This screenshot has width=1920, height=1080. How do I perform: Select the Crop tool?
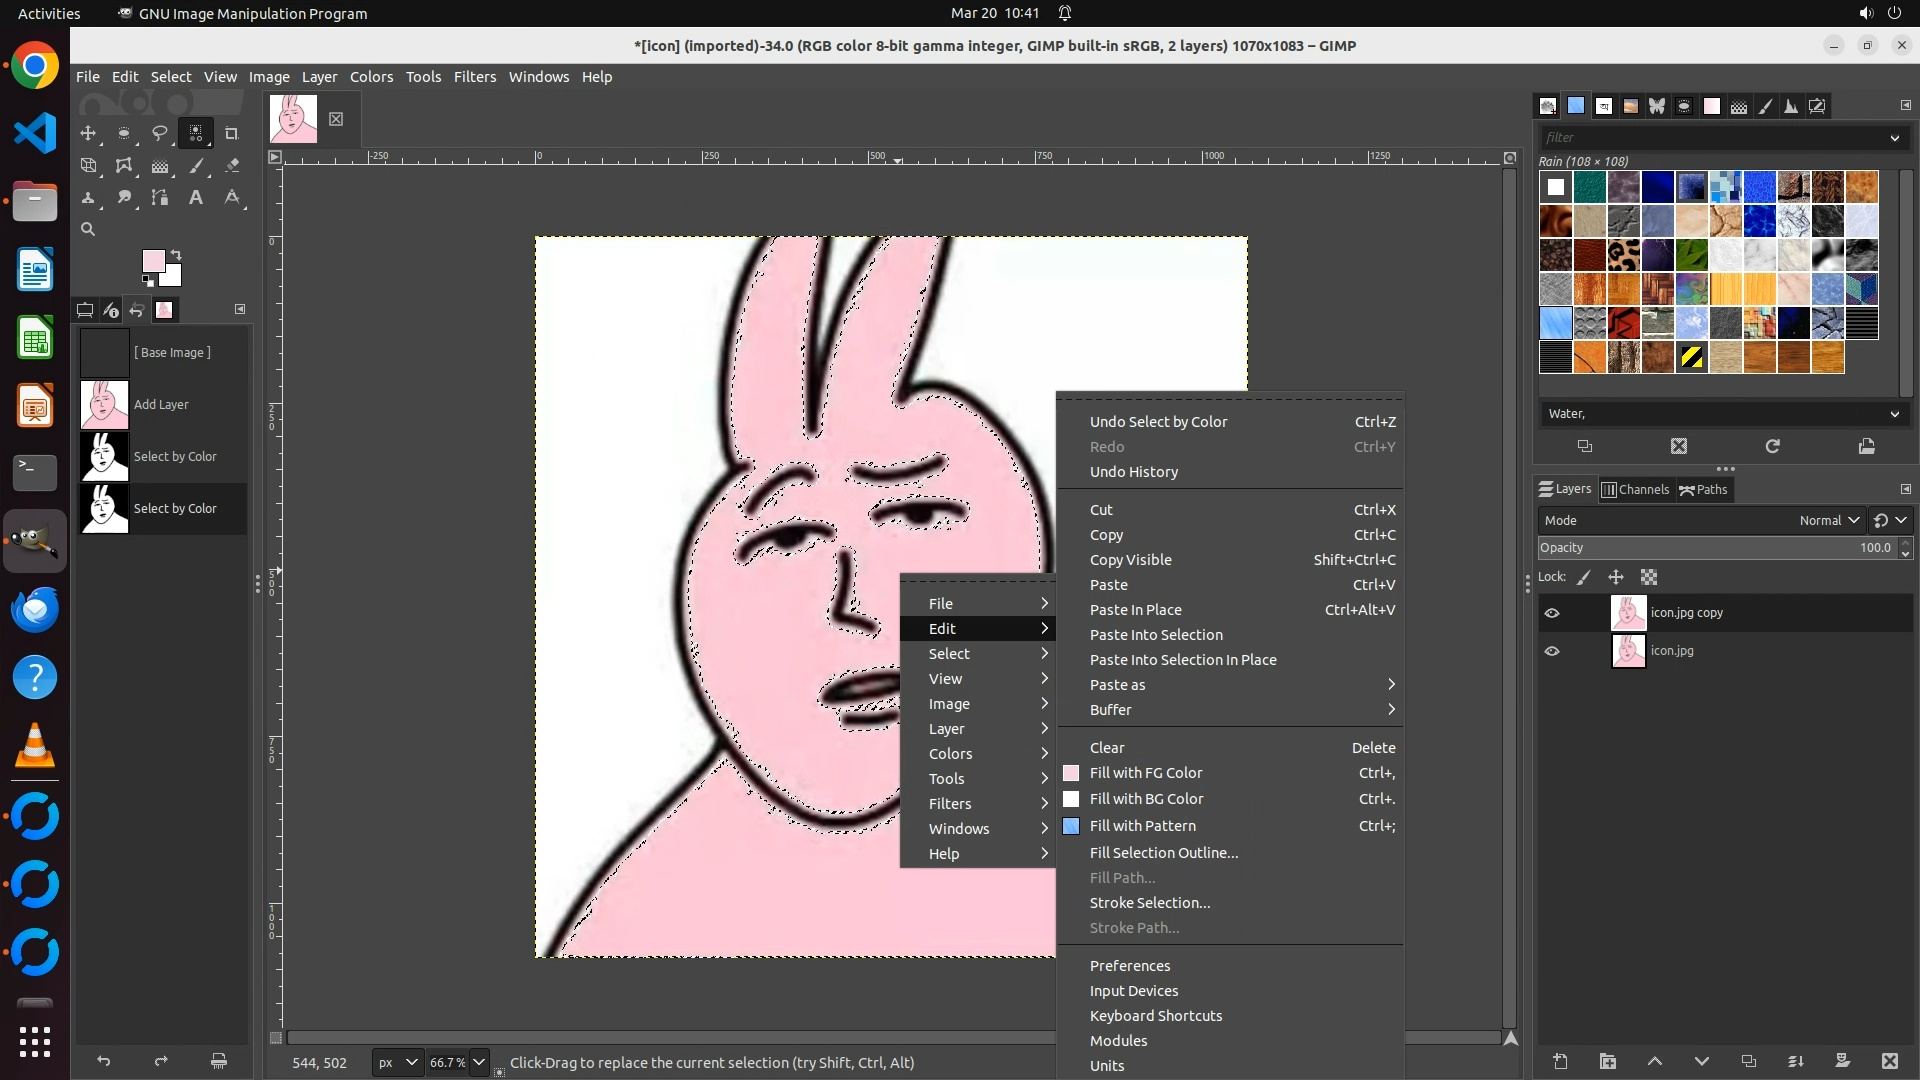(x=232, y=133)
